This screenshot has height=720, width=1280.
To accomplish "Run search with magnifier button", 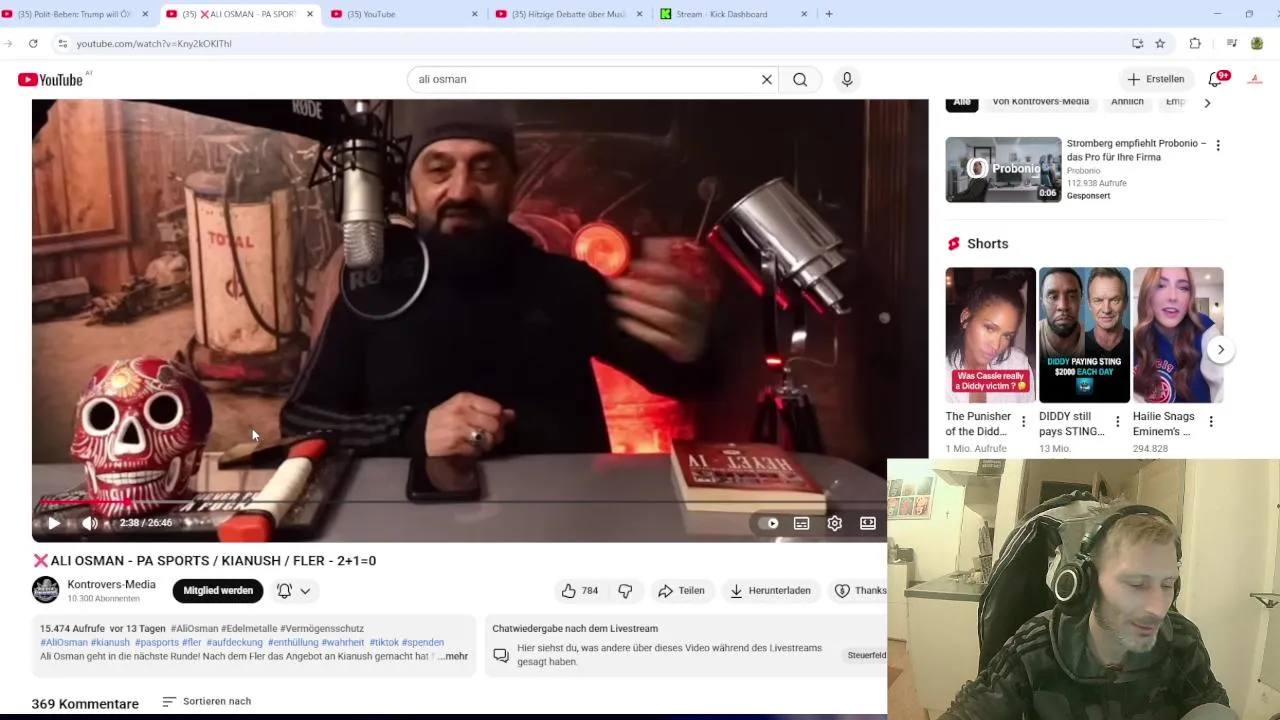I will point(800,79).
